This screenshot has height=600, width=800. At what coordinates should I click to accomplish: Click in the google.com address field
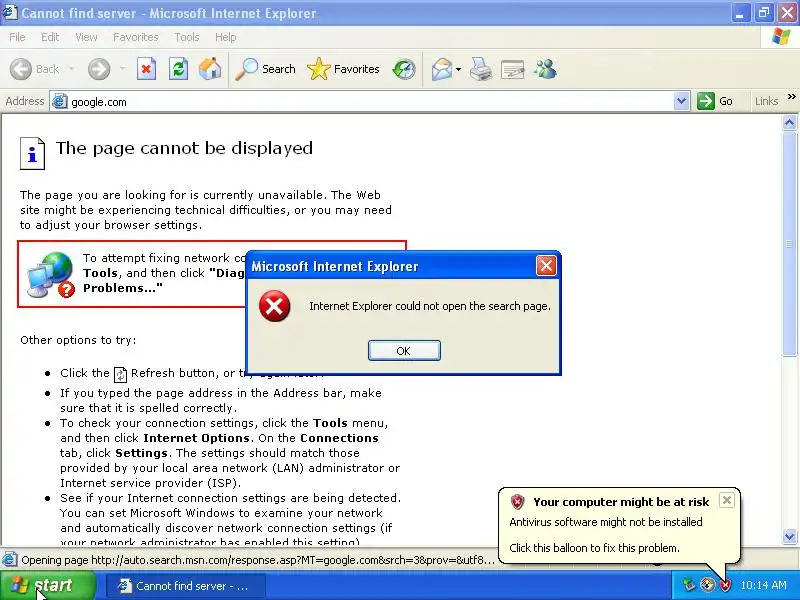tap(370, 102)
